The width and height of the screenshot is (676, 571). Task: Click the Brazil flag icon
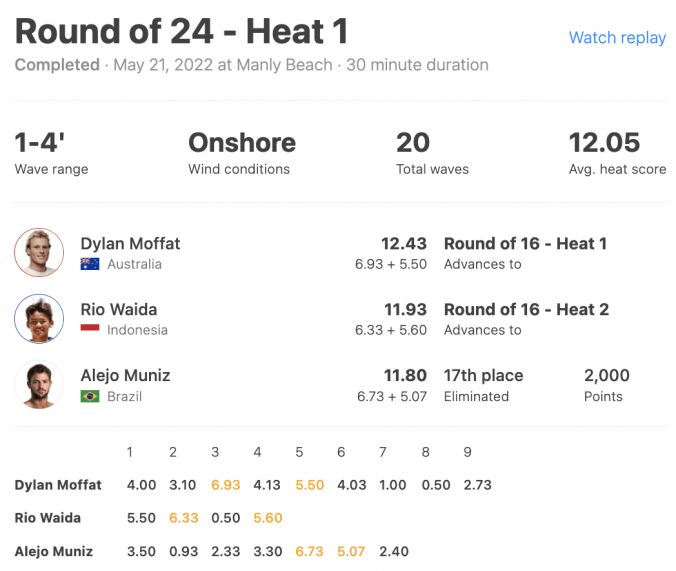pos(90,396)
